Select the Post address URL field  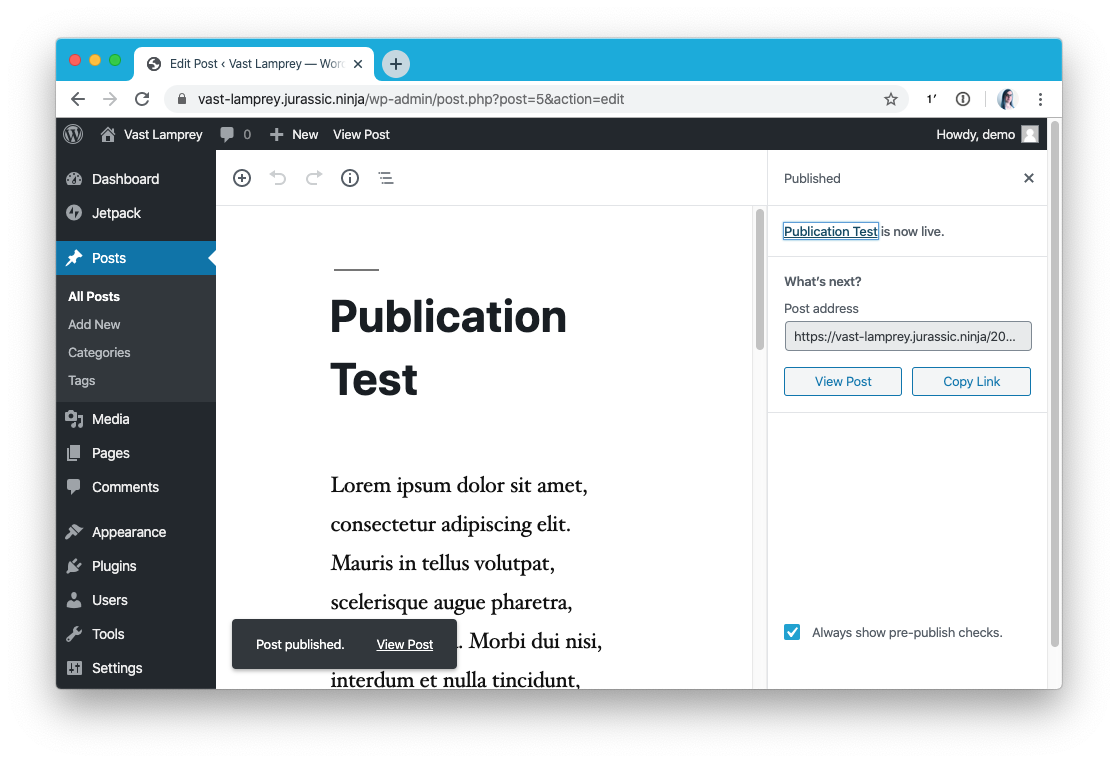click(x=907, y=336)
